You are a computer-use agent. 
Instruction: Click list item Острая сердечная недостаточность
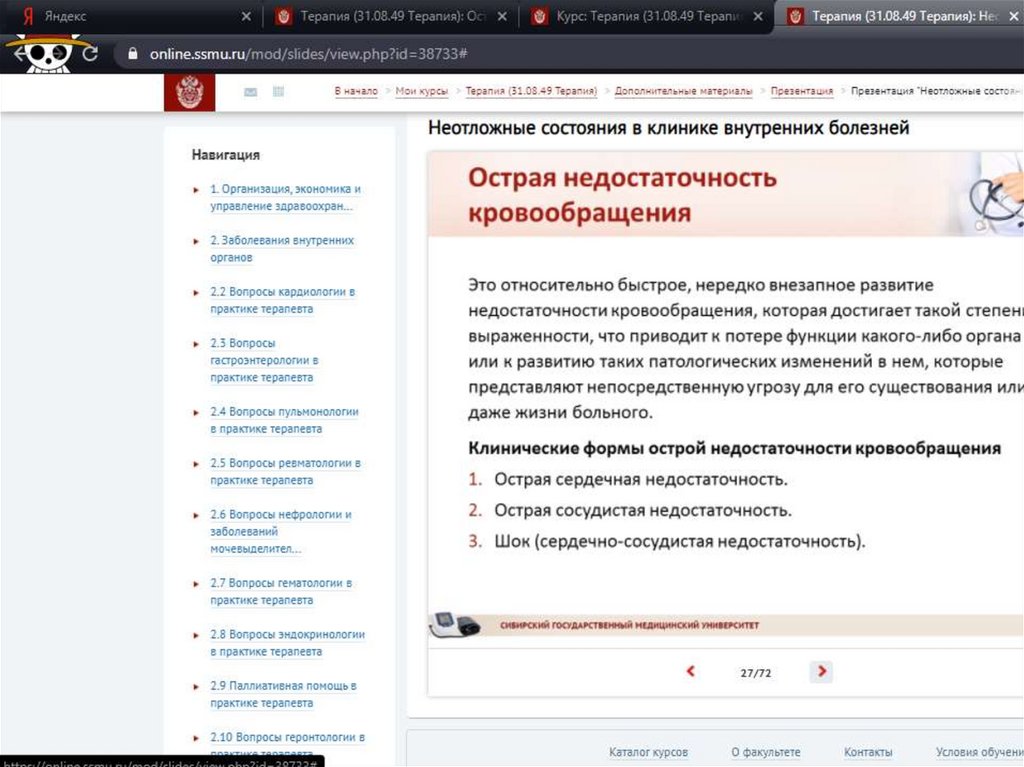pyautogui.click(x=641, y=480)
